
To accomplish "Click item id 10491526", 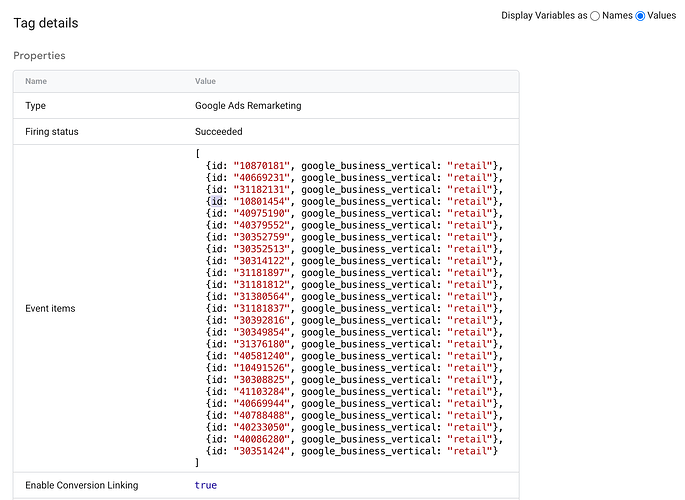I will tap(262, 368).
